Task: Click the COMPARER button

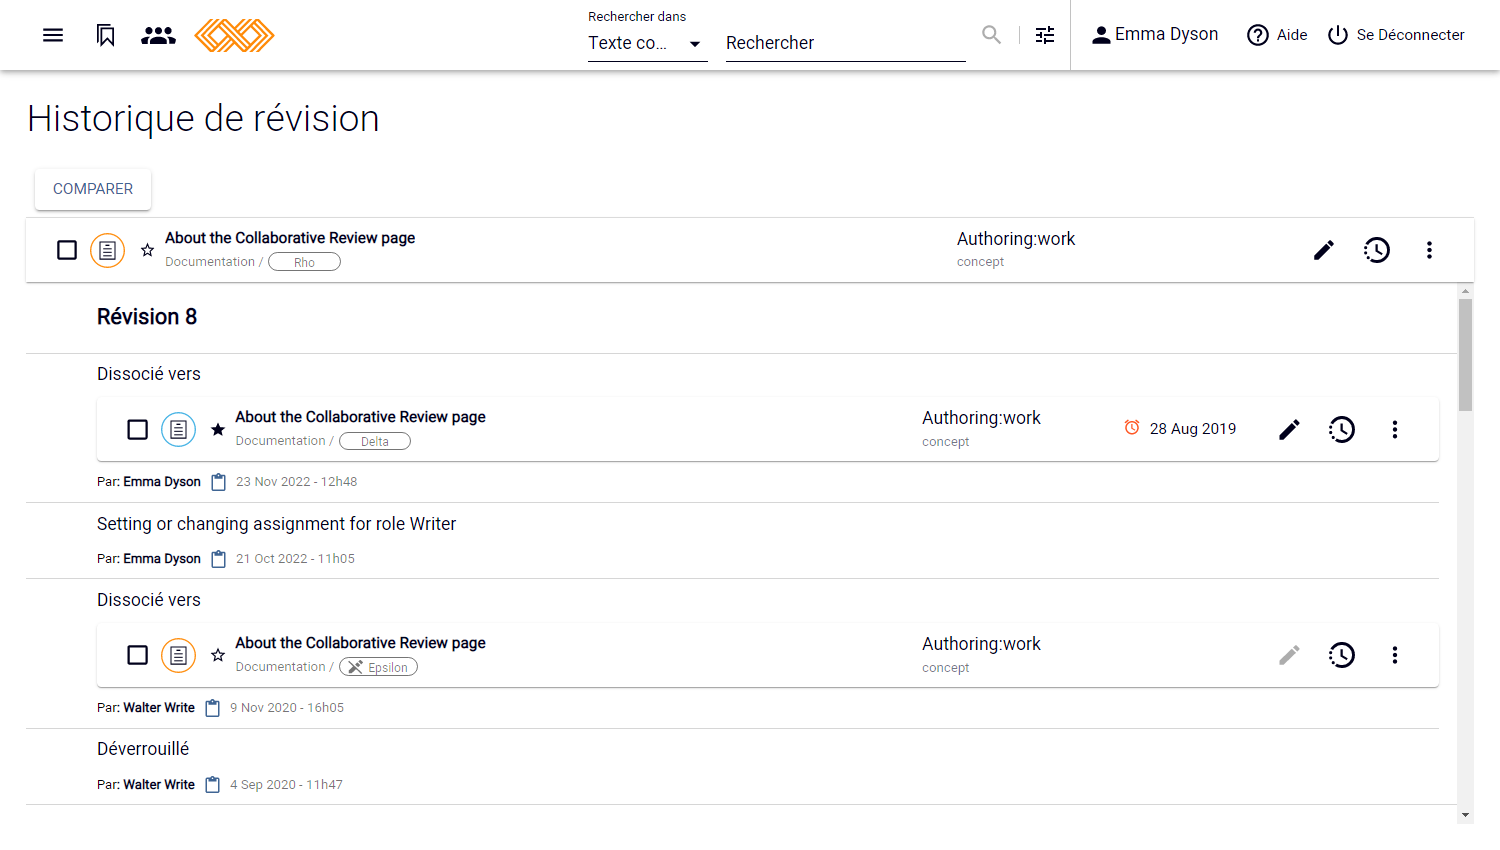Action: pos(93,189)
